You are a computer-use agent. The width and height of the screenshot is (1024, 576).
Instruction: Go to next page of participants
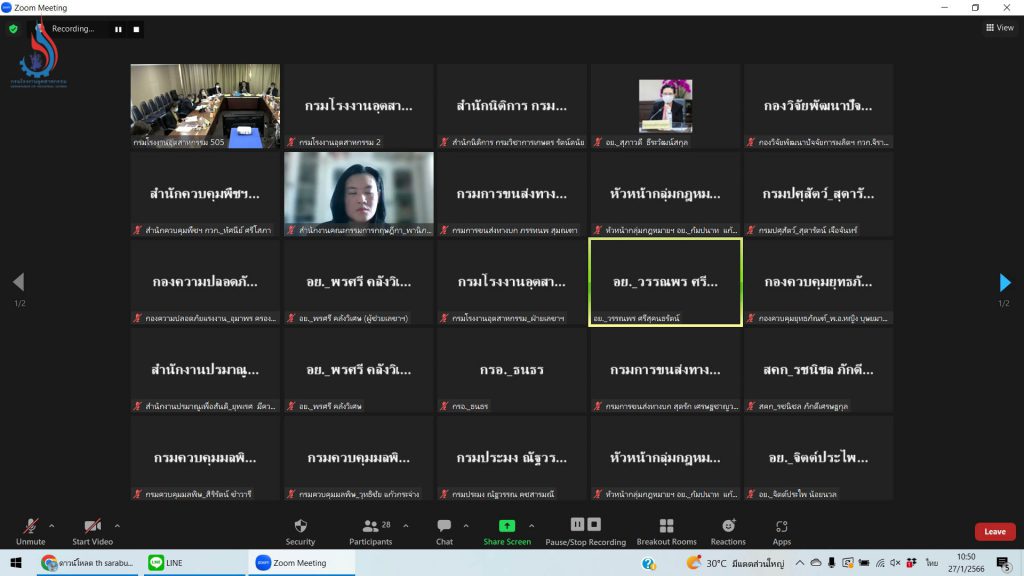click(1005, 282)
